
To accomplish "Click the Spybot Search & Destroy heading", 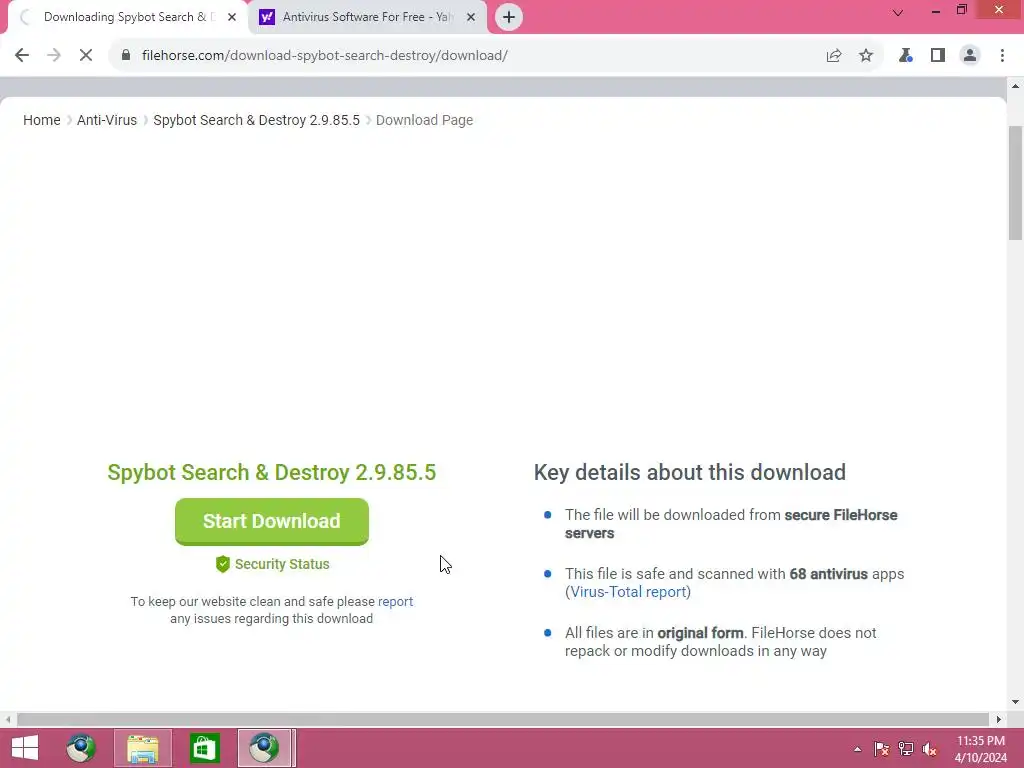I will [272, 472].
